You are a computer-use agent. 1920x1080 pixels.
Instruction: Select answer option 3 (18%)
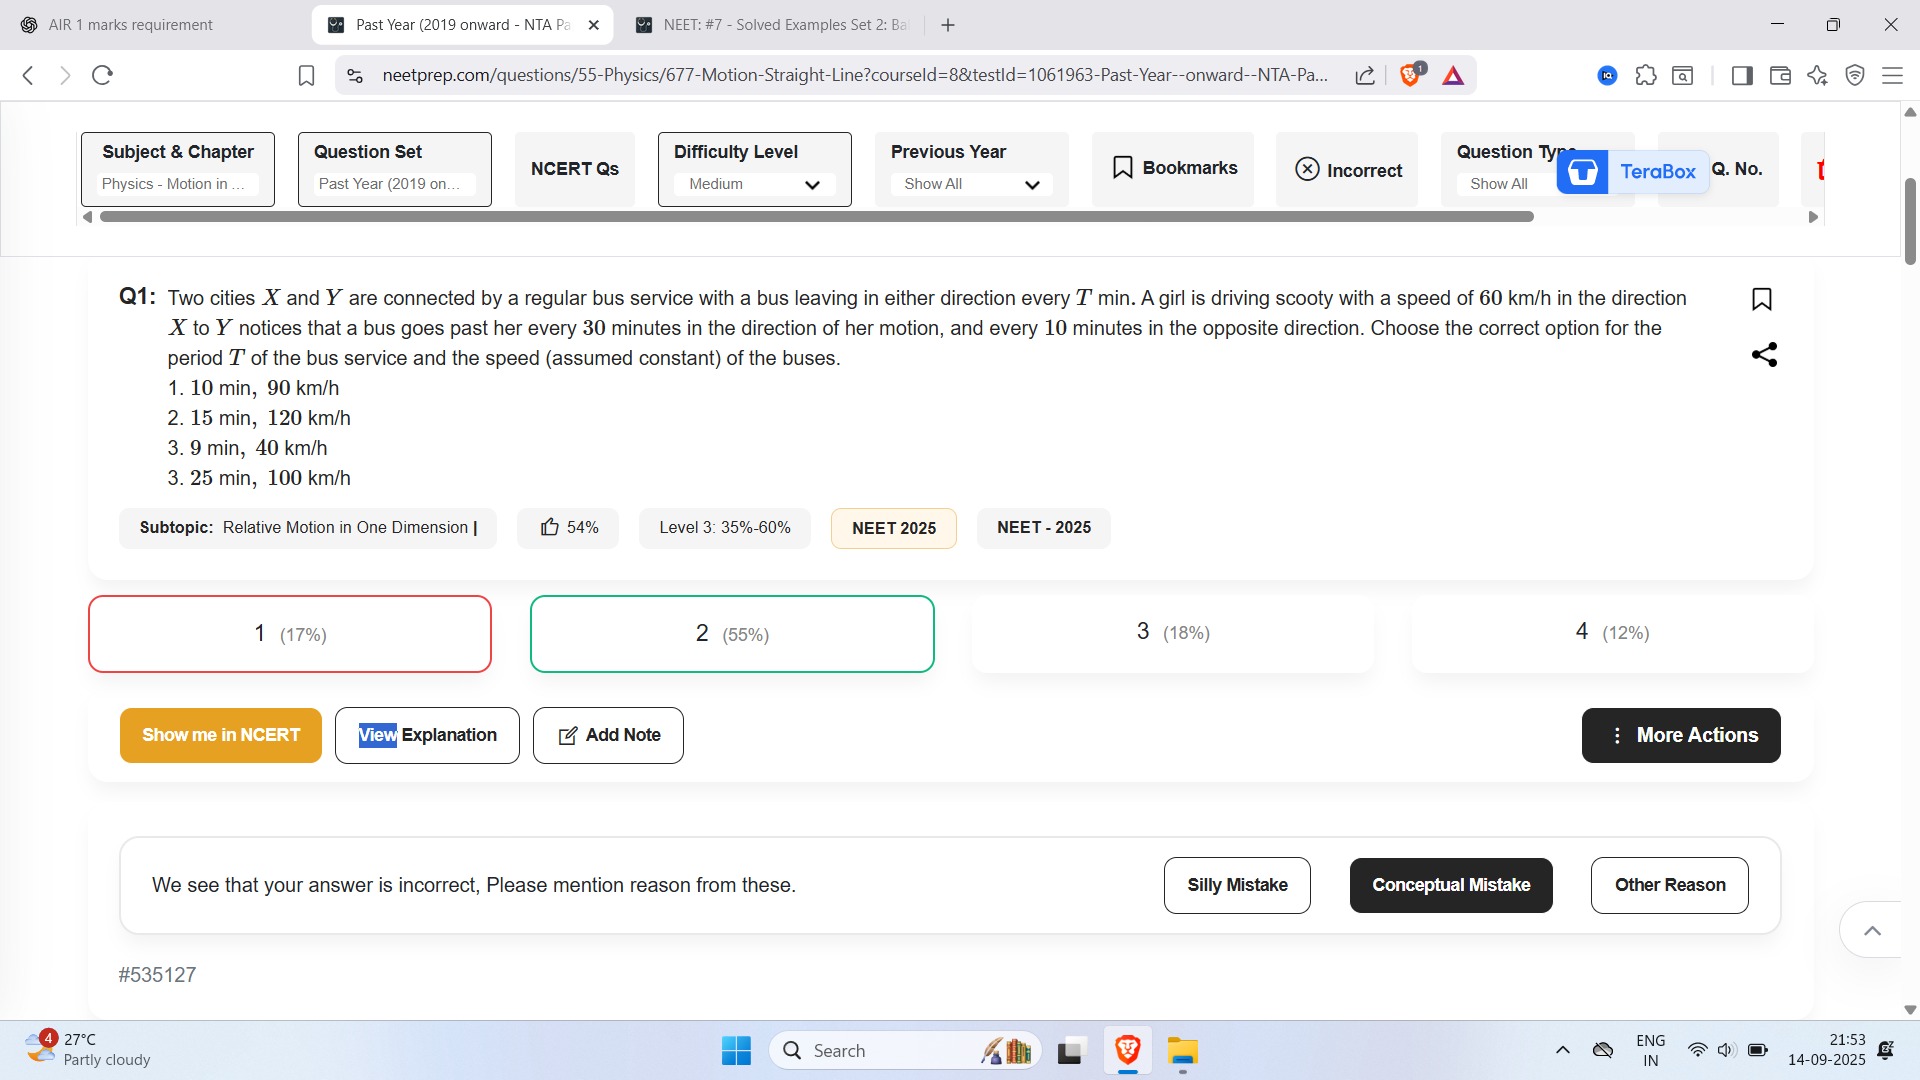(x=1172, y=632)
